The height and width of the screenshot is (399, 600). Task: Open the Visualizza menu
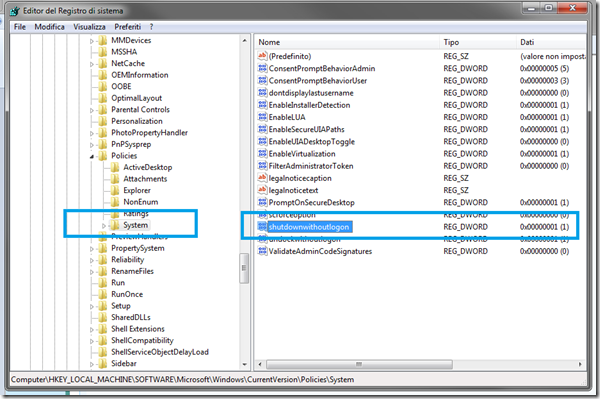pyautogui.click(x=89, y=27)
